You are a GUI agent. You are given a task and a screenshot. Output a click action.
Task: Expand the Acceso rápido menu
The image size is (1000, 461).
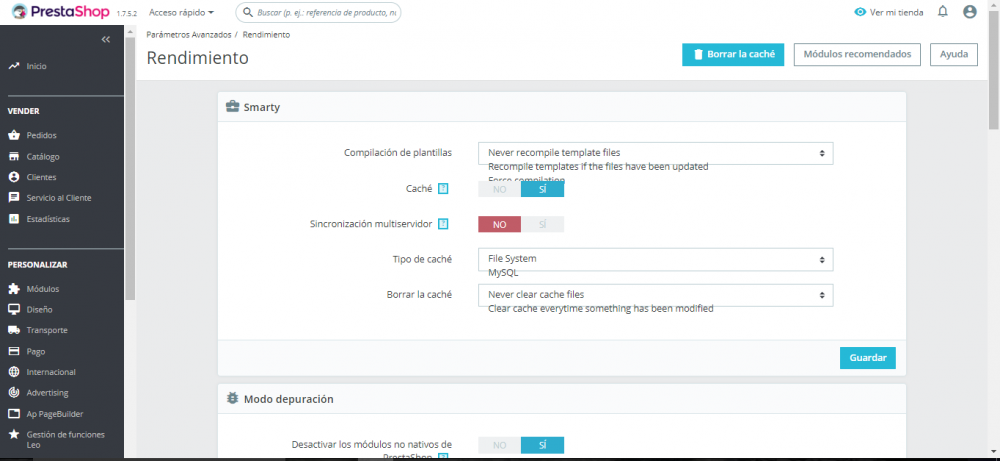[181, 12]
